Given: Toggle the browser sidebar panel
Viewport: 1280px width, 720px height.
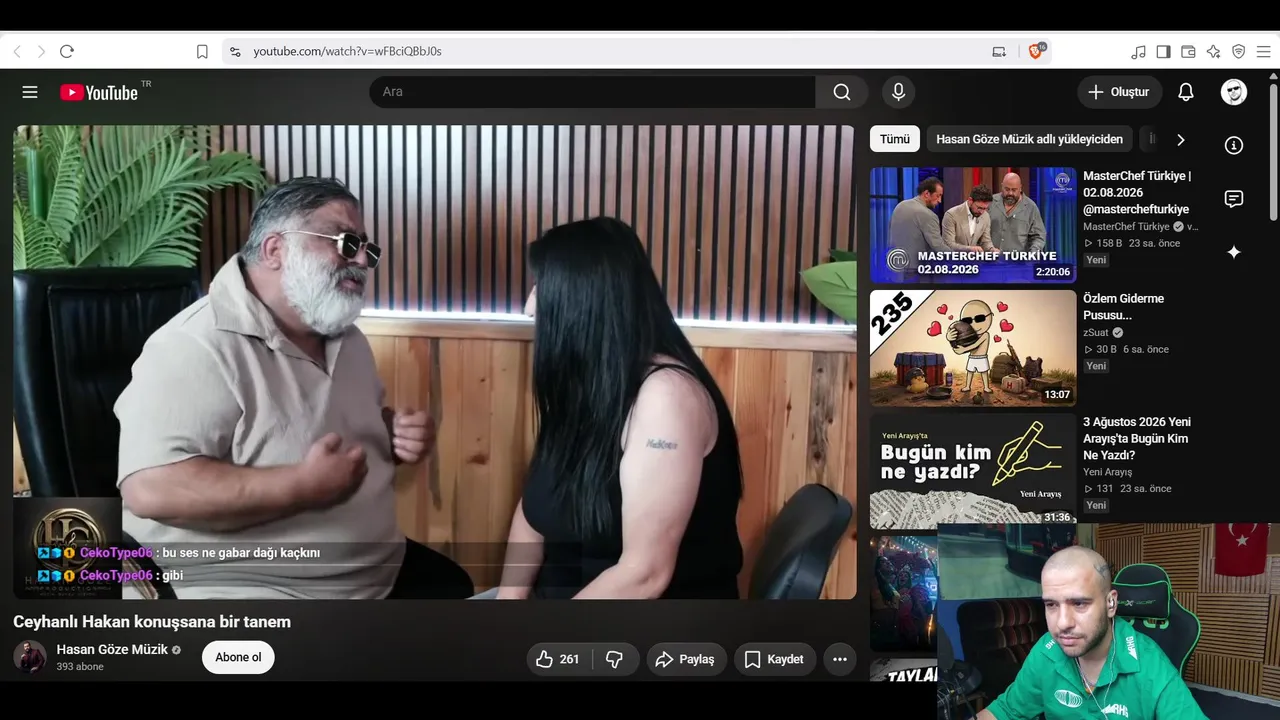Looking at the screenshot, I should [1163, 51].
